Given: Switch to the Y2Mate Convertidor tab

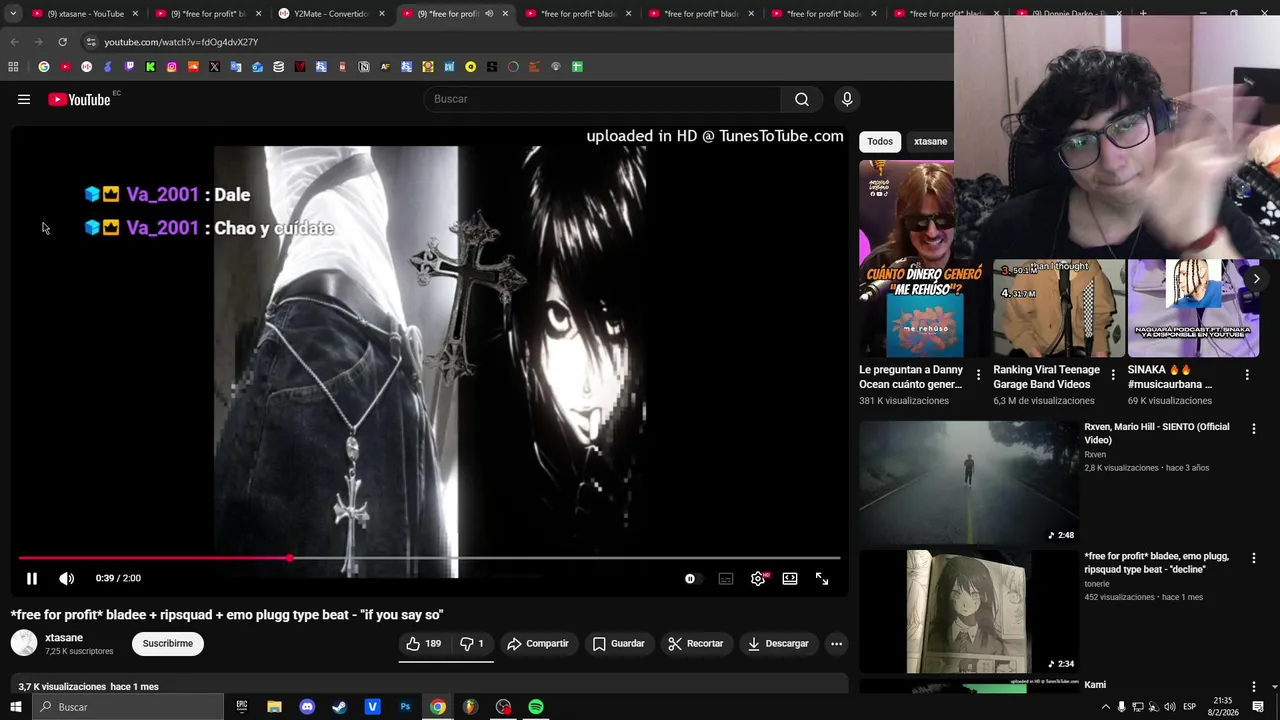Looking at the screenshot, I should tap(330, 14).
